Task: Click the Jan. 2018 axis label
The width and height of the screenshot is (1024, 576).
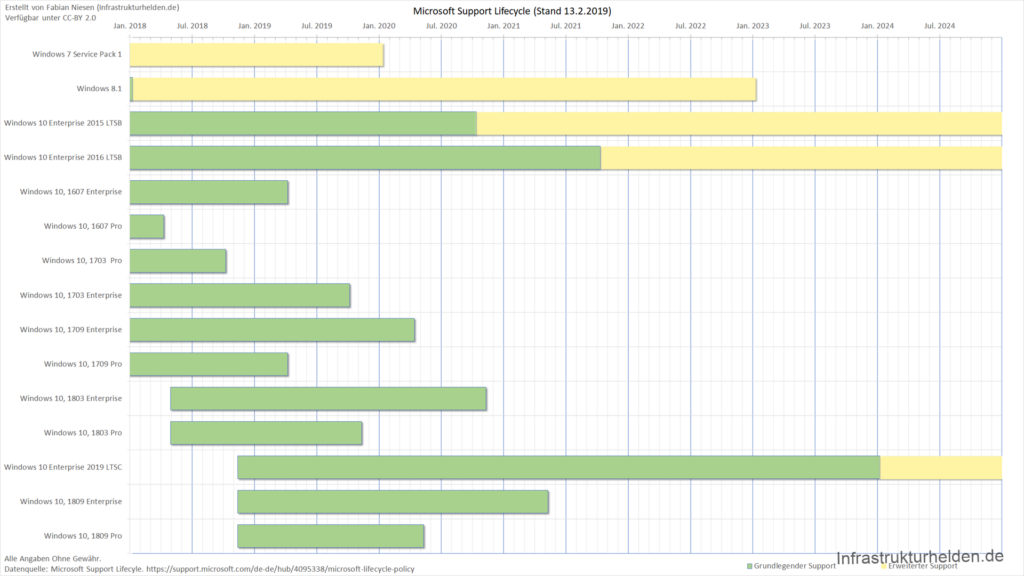Action: [130, 26]
